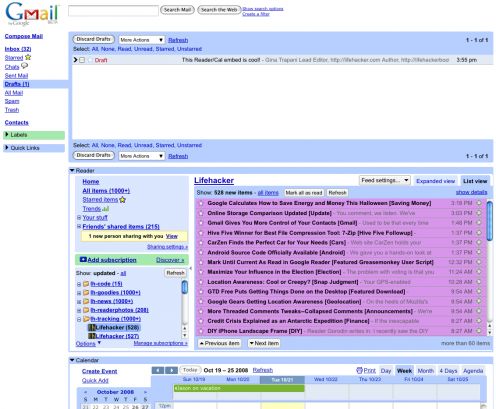Toggle the star on the Draft message
Image resolution: width=496 pixels, height=409 pixels.
point(90,60)
